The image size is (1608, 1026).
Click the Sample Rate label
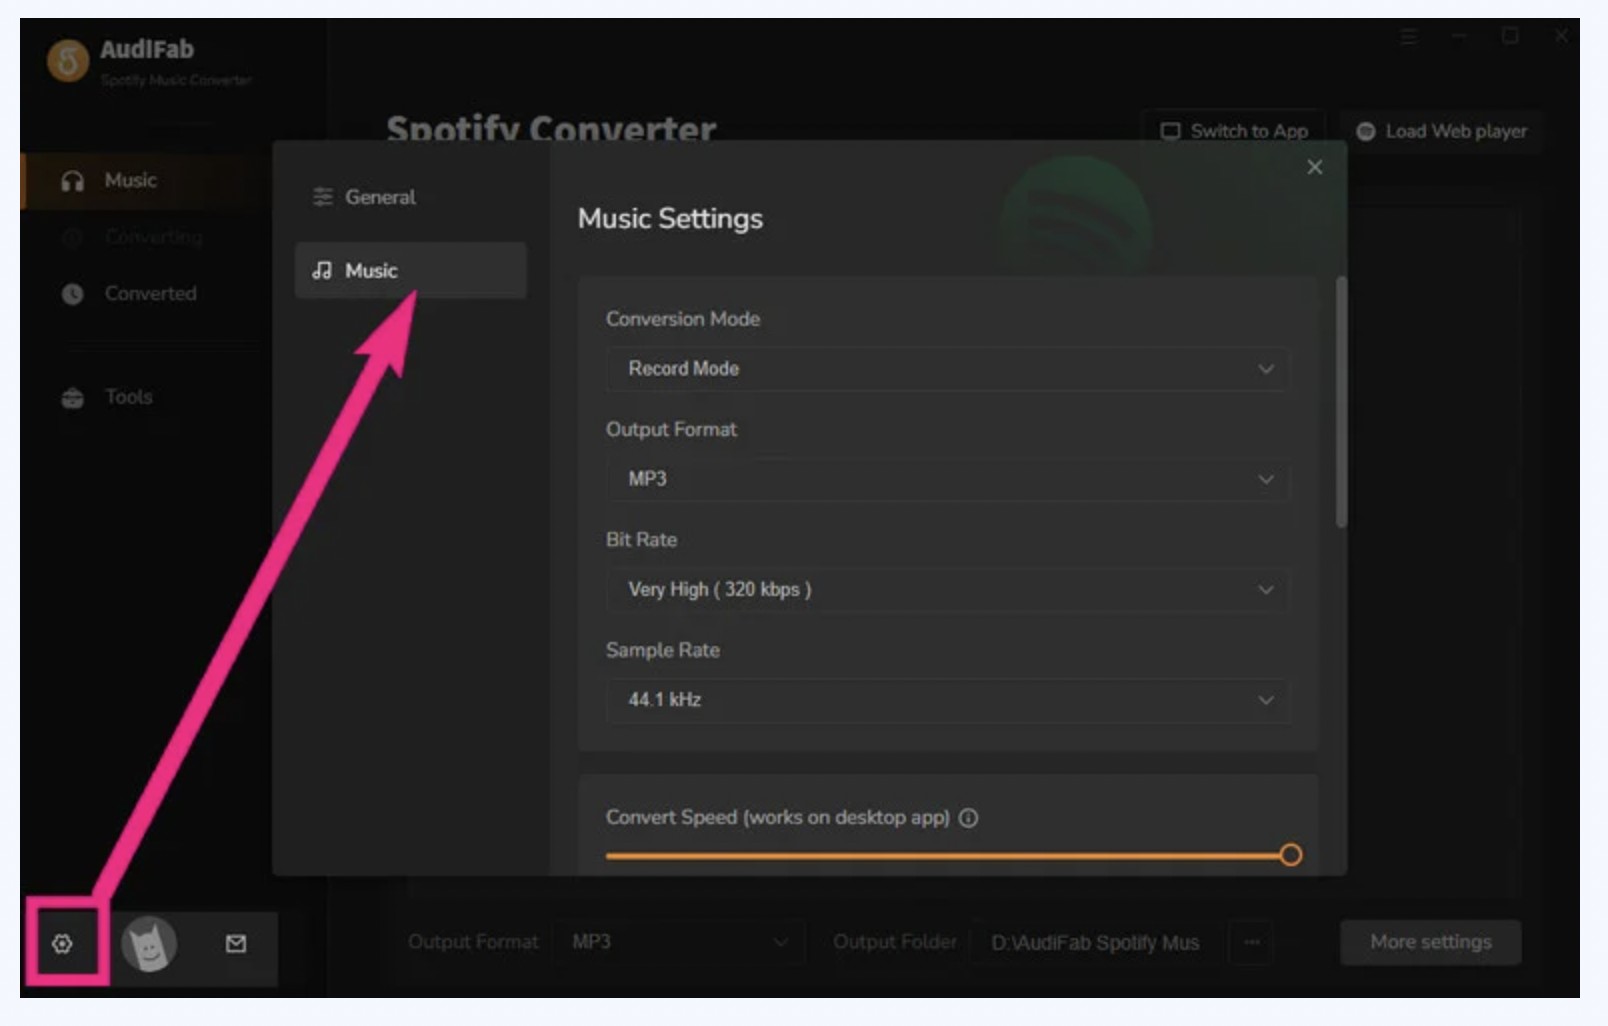[662, 650]
